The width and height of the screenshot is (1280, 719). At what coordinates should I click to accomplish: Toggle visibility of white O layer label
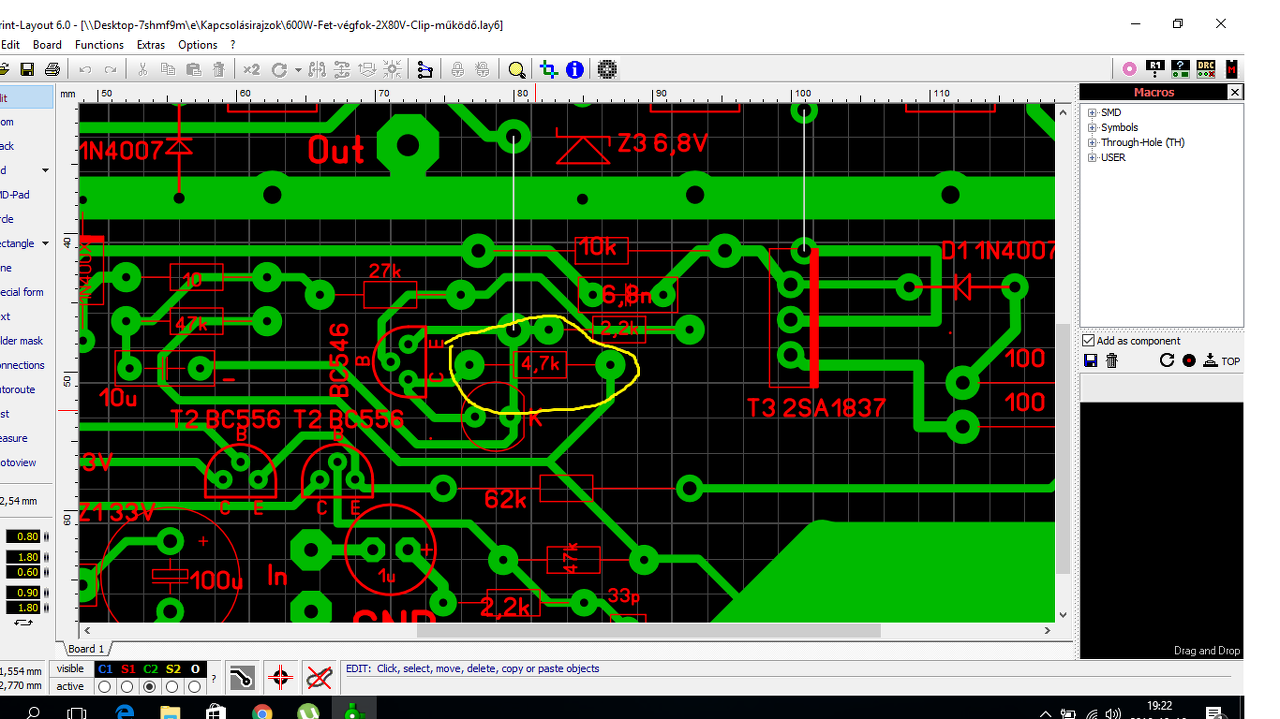point(195,669)
